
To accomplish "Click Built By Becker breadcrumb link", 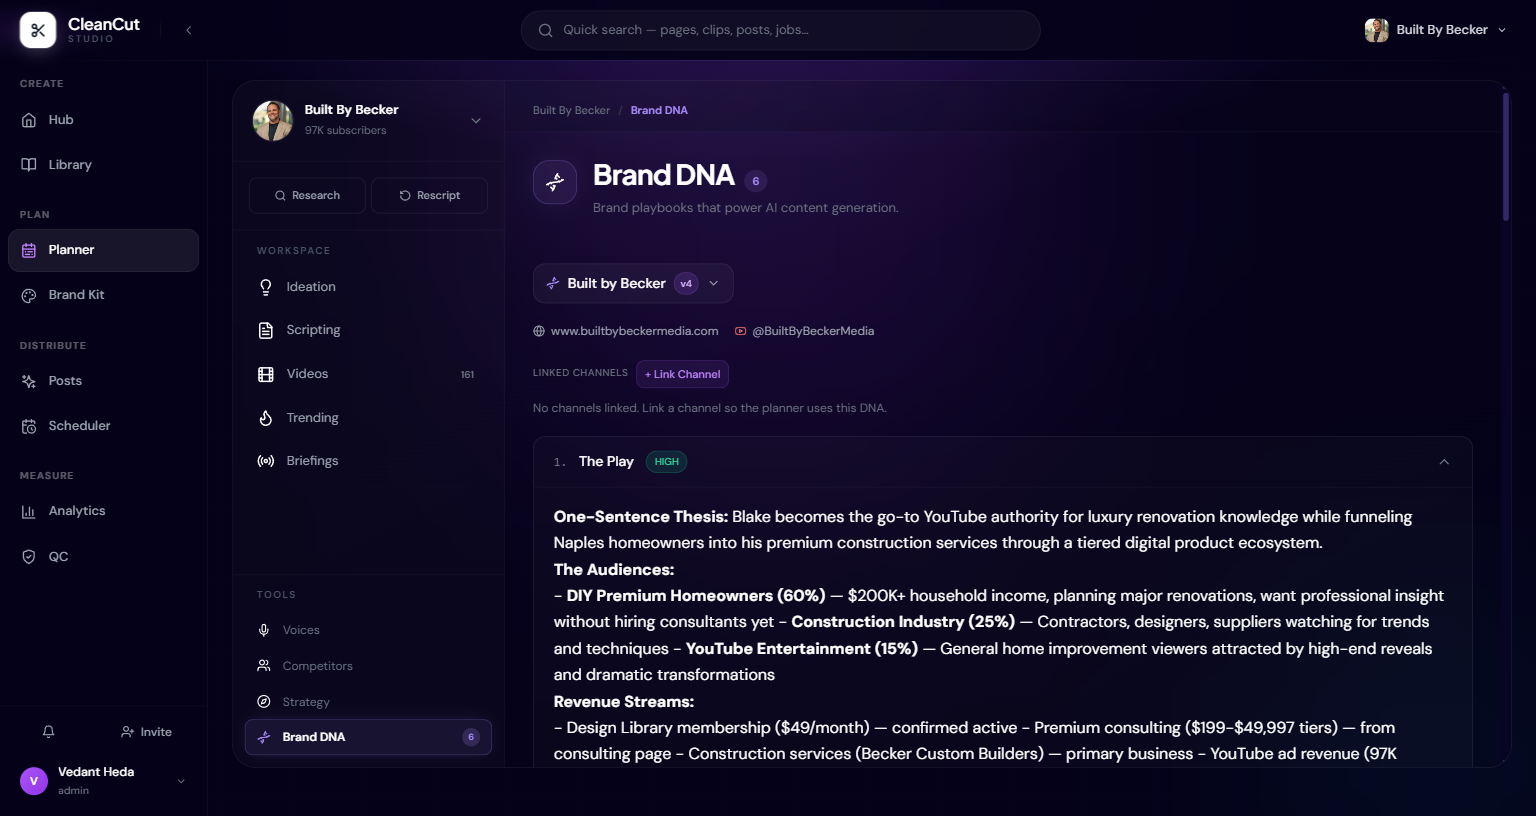I will pyautogui.click(x=571, y=110).
